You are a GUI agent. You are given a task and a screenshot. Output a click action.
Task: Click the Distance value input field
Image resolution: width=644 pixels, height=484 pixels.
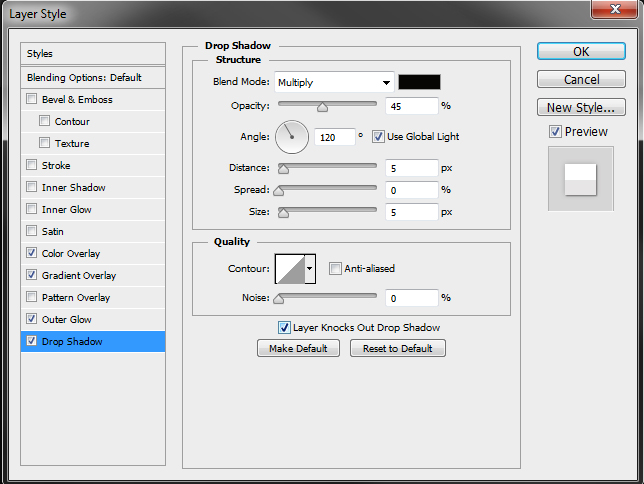[x=411, y=168]
